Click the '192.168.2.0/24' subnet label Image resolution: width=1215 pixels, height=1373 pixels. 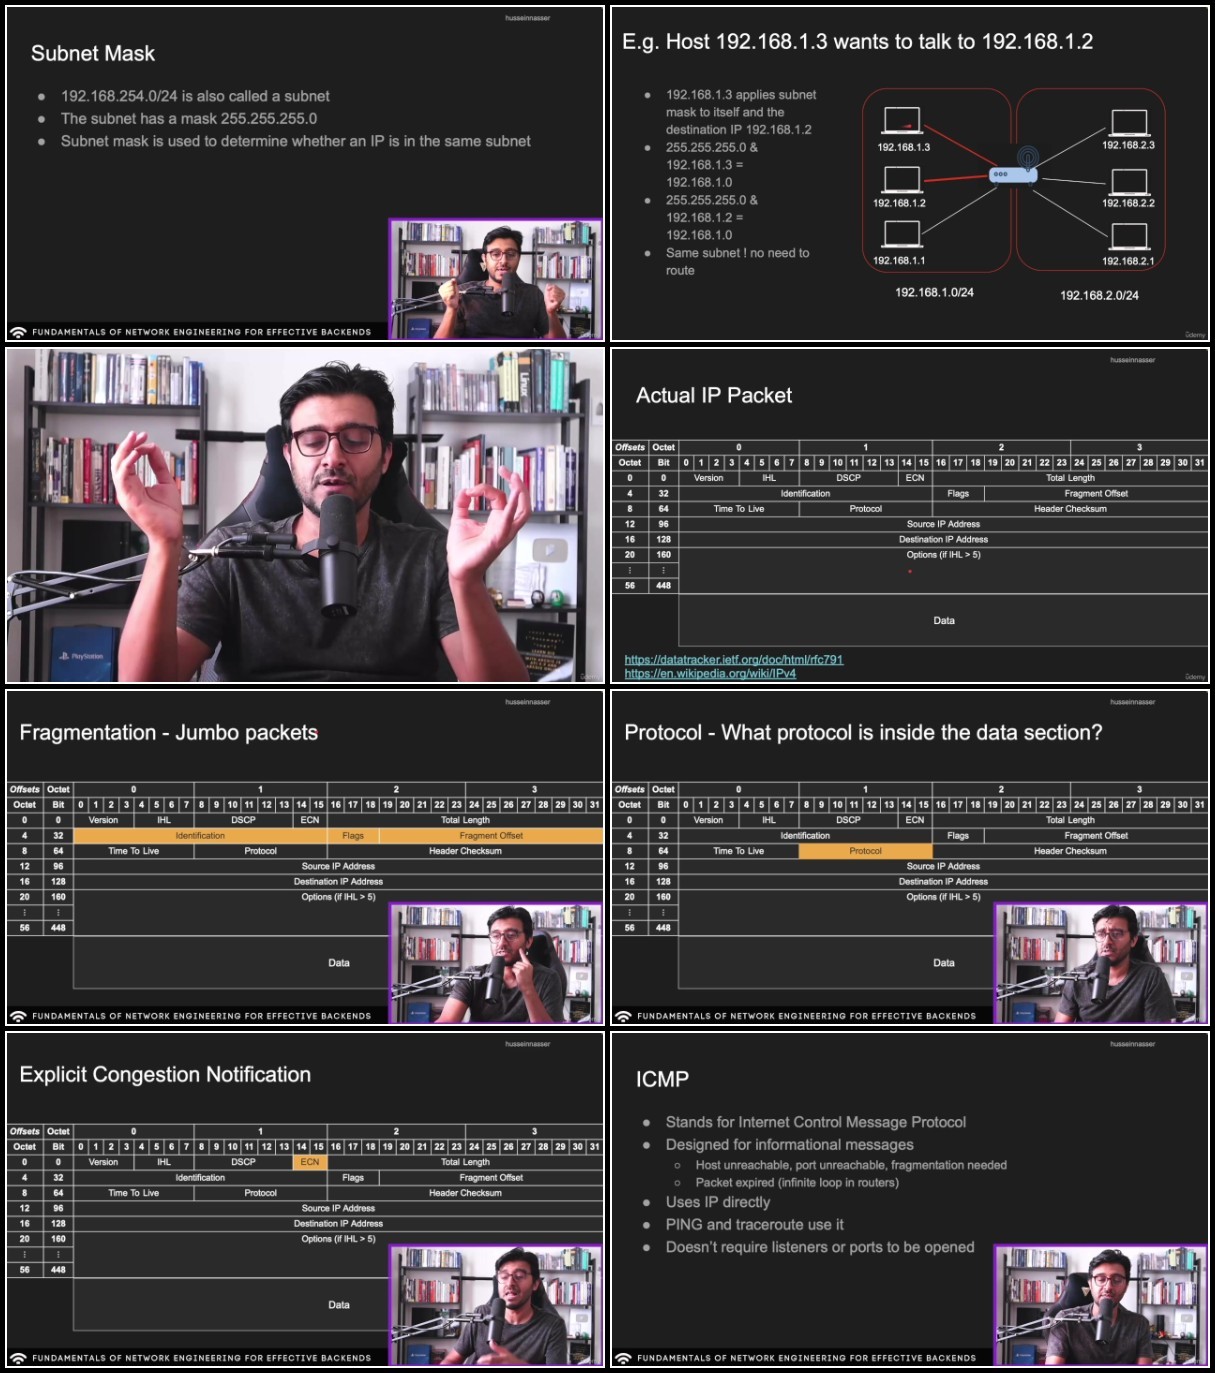[x=1099, y=296]
